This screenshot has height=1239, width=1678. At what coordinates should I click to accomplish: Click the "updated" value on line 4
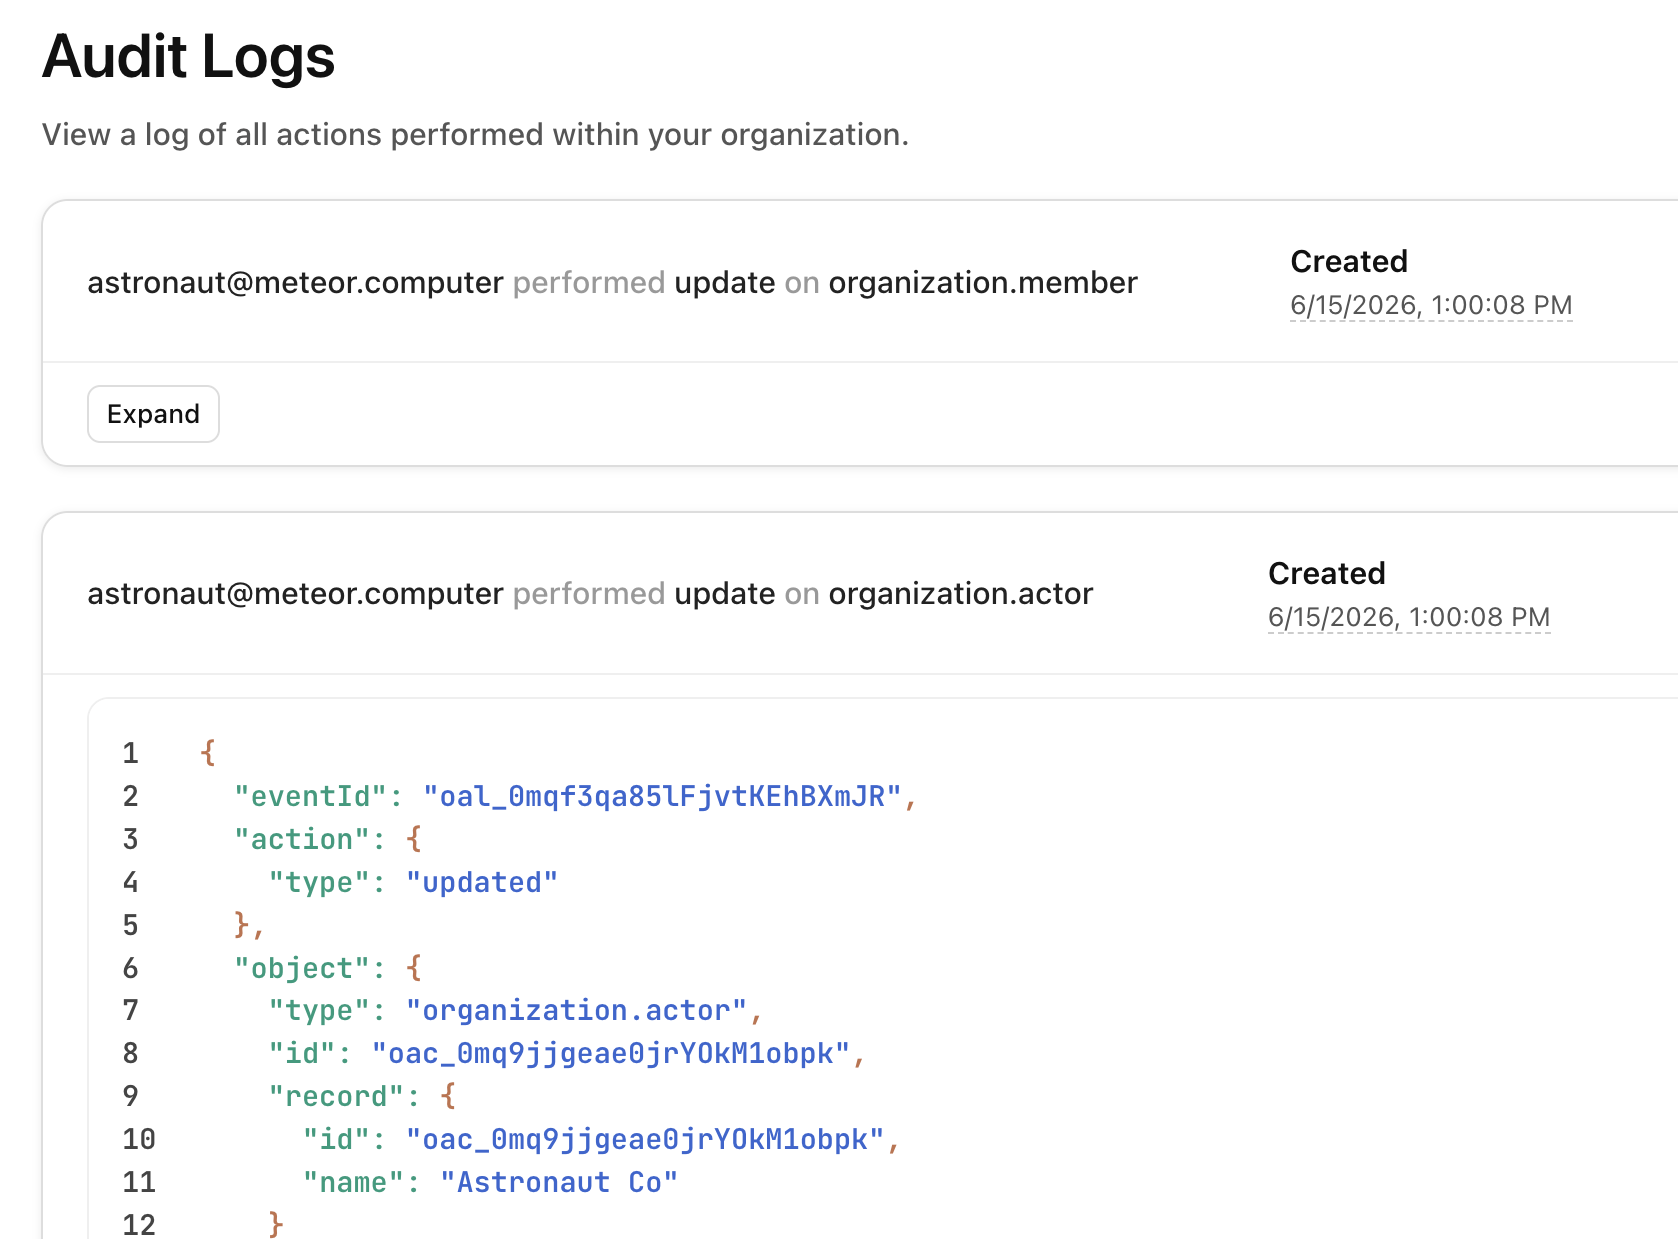coord(482,883)
